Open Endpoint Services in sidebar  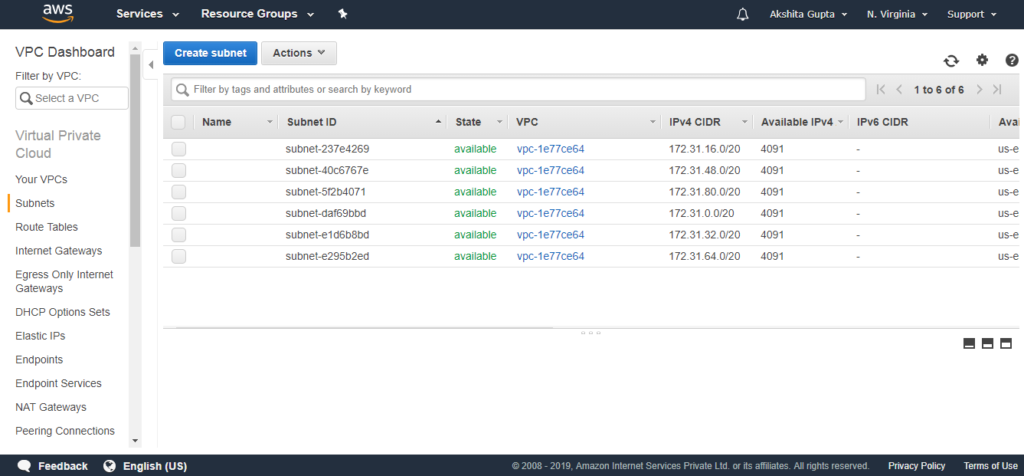pos(58,383)
